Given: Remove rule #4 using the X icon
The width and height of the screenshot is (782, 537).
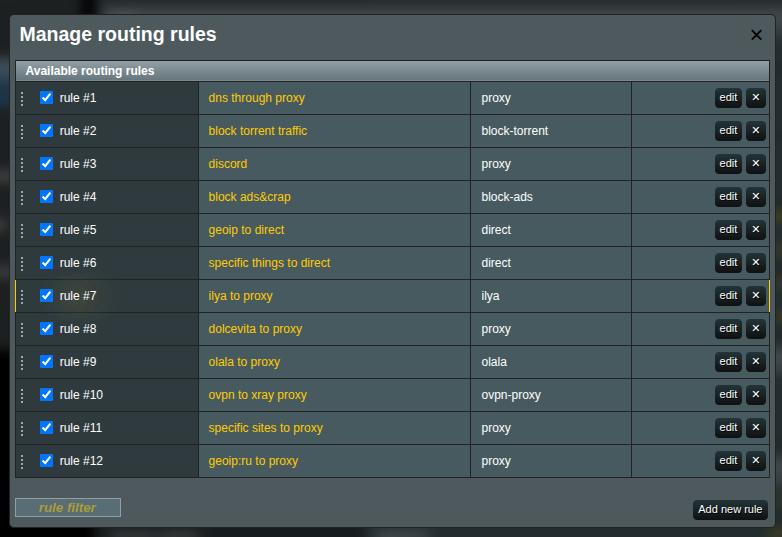Looking at the screenshot, I should (755, 197).
